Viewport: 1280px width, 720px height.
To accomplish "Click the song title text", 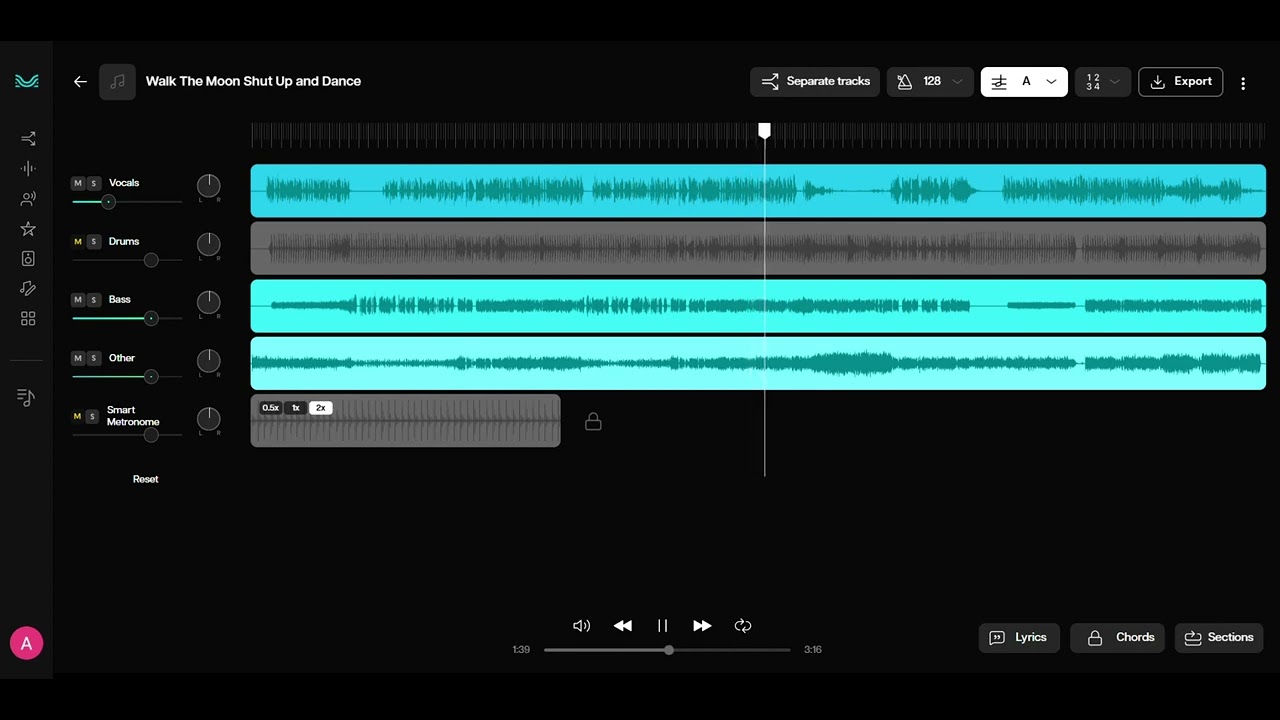I will 253,82.
